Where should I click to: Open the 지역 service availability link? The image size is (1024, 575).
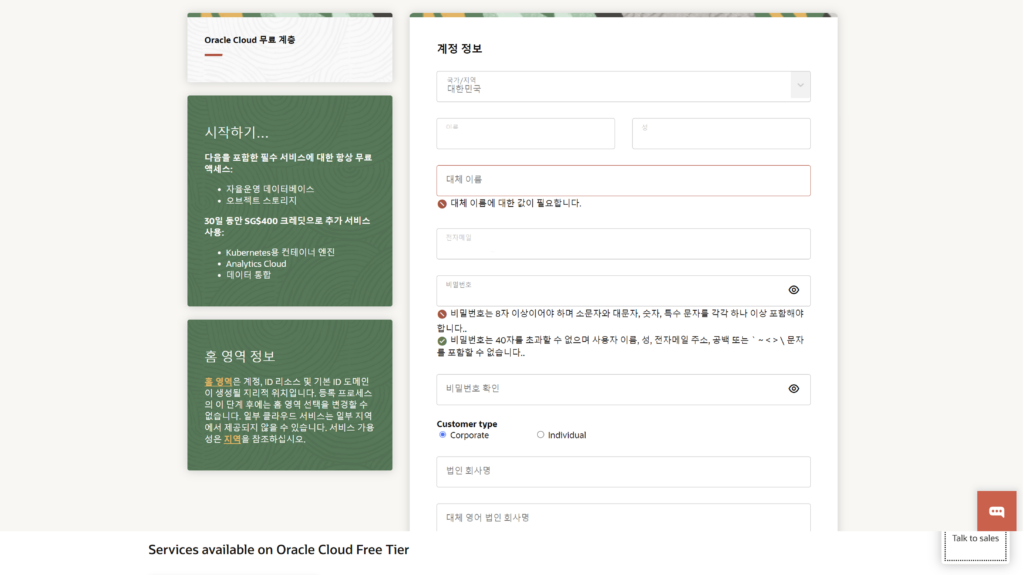232,439
